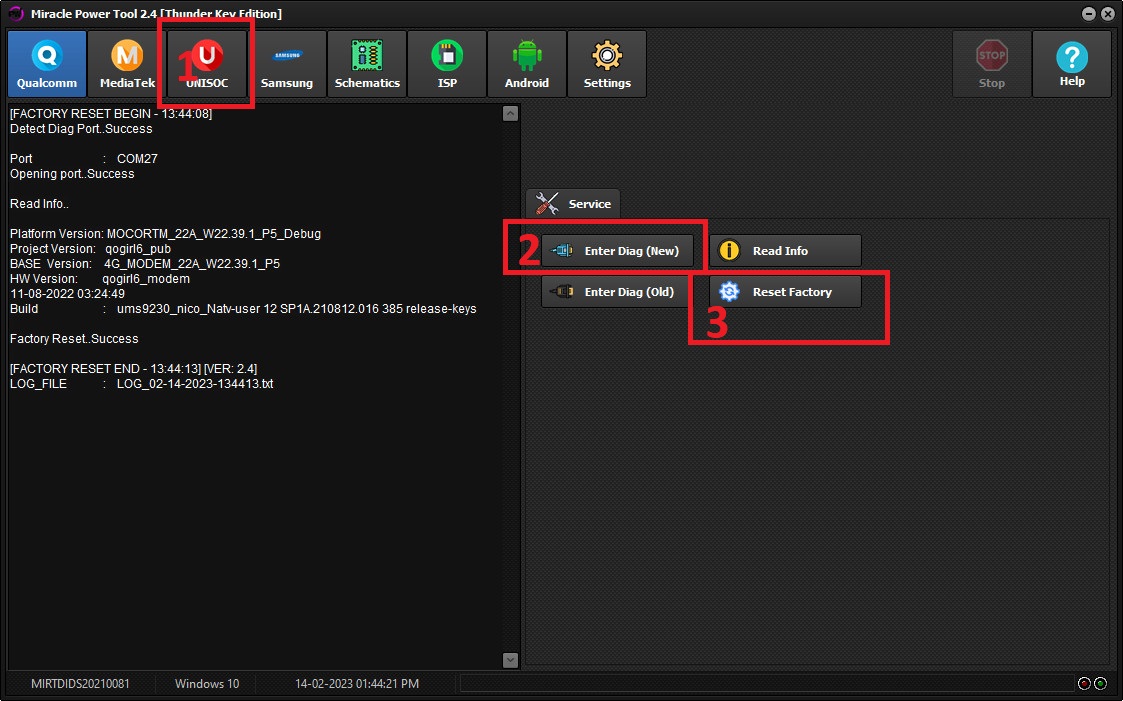Click the 'Platform Version' log line

point(165,233)
